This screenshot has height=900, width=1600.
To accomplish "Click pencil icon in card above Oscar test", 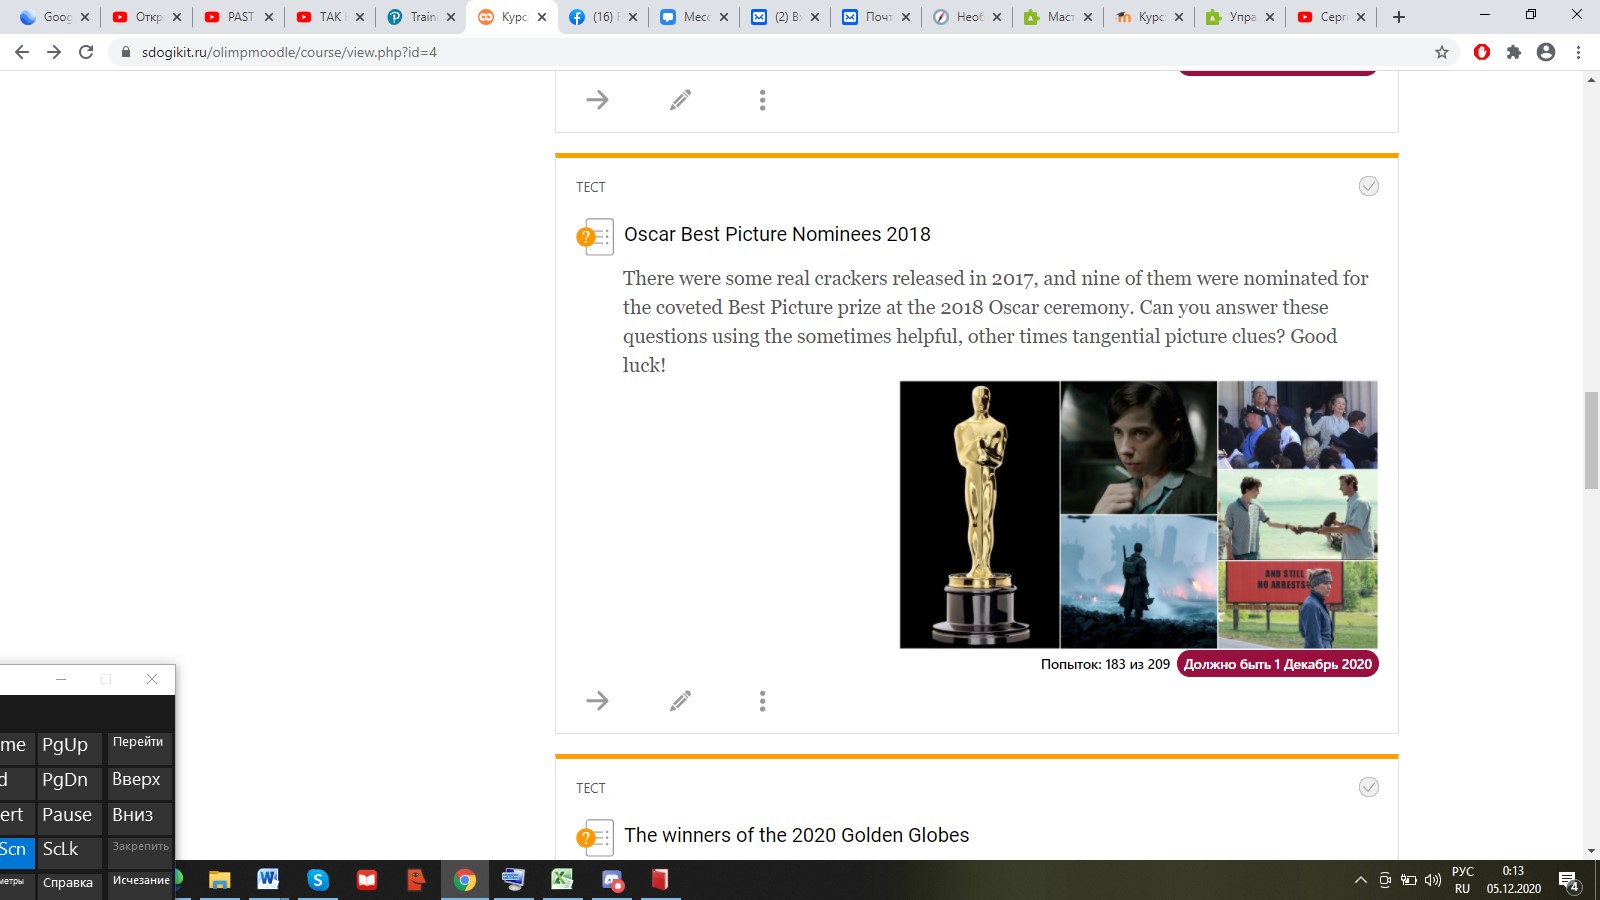I will 680,100.
